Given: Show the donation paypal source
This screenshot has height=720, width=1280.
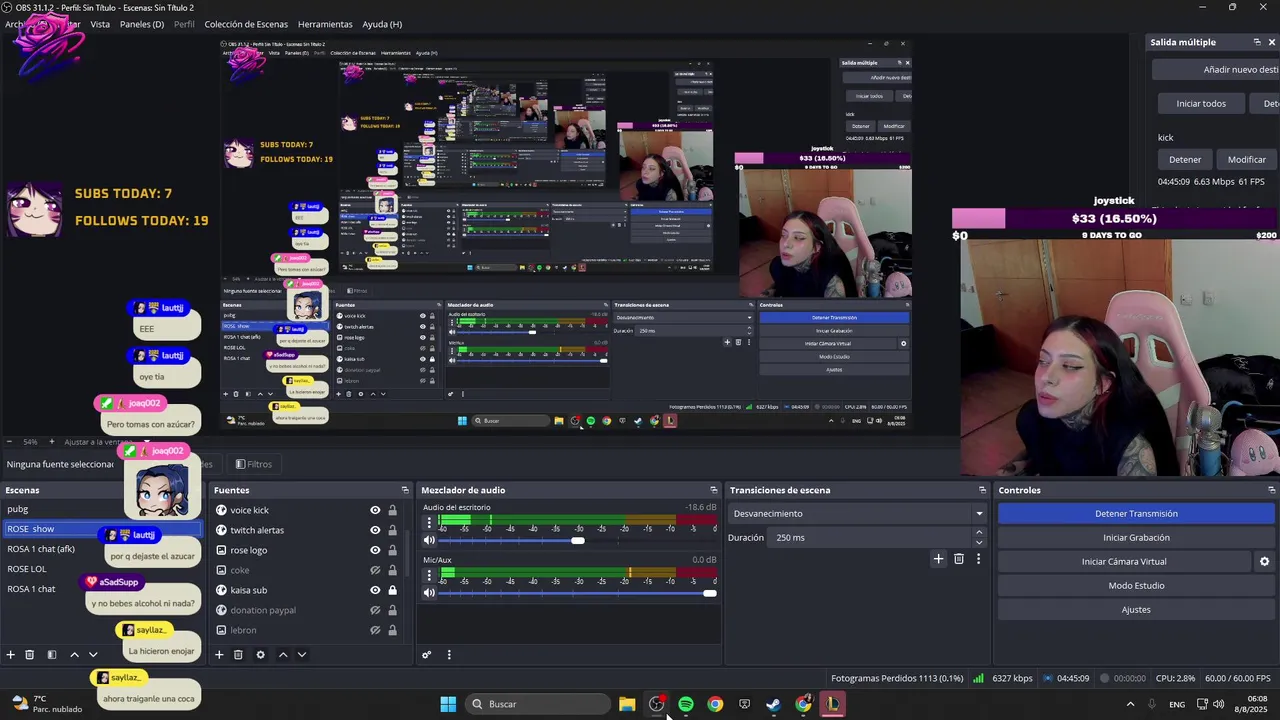Looking at the screenshot, I should coord(375,610).
